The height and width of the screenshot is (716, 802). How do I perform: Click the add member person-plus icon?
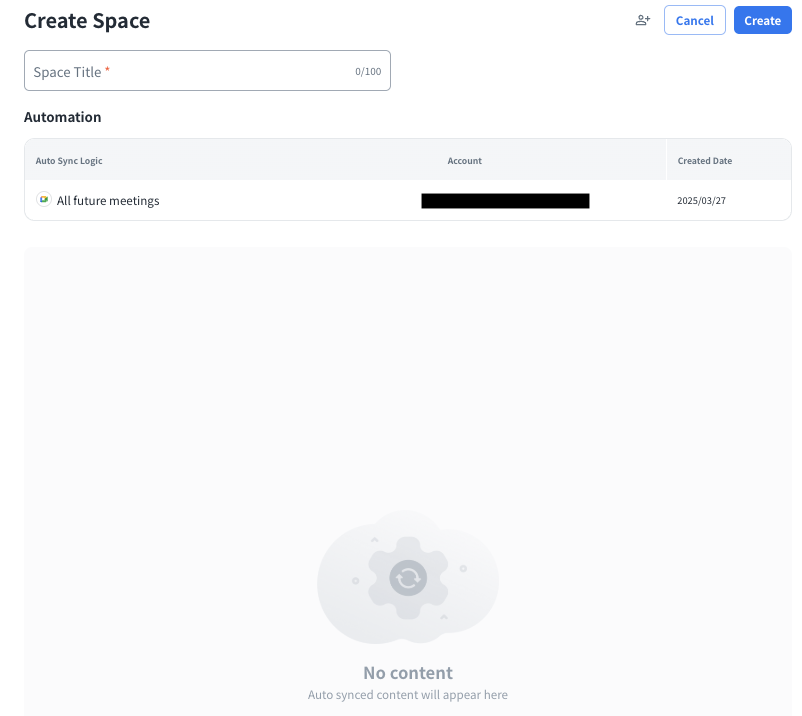coord(643,20)
